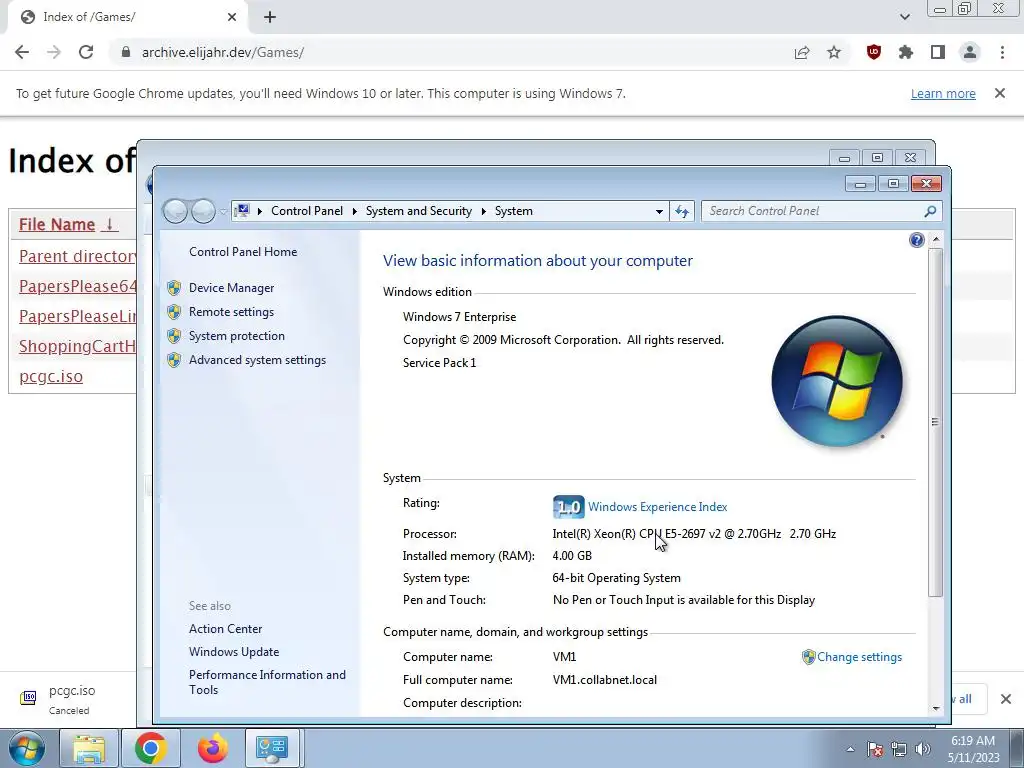Click the help question mark icon
Viewport: 1024px width, 768px height.
pyautogui.click(x=916, y=240)
